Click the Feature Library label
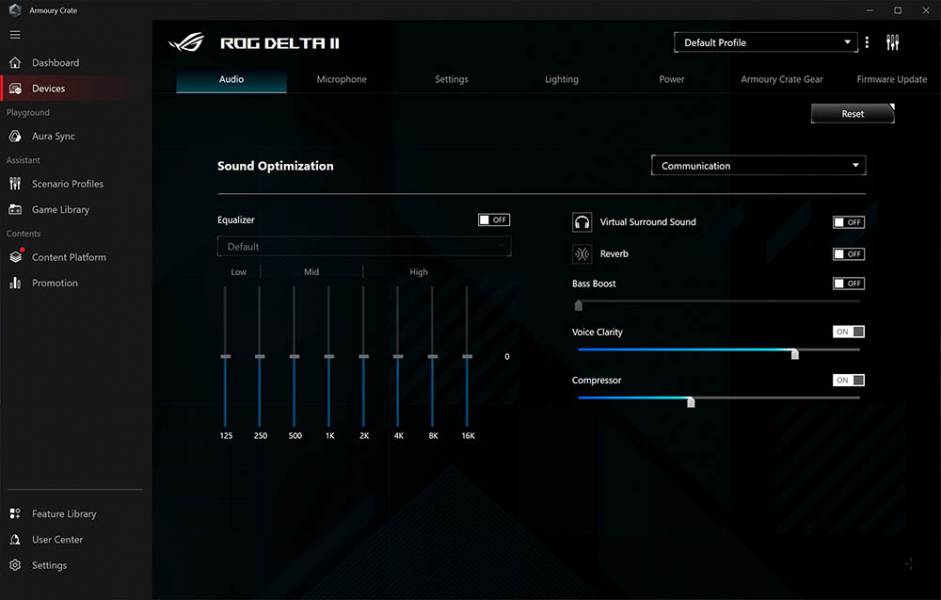 point(64,514)
